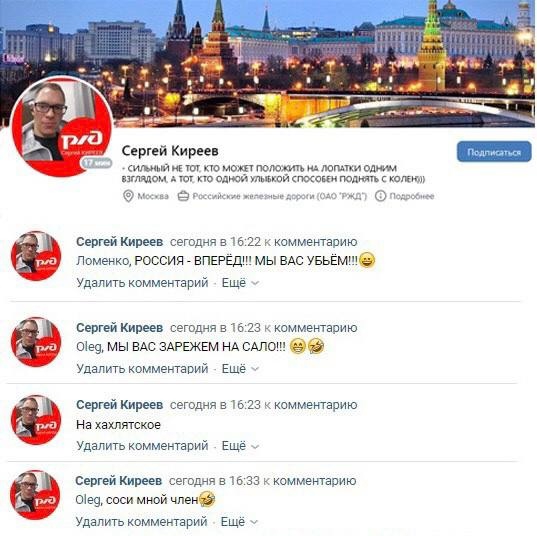Click the Сергей Киреев name on the 16:22 comment
537x536 pixels.
(120, 242)
